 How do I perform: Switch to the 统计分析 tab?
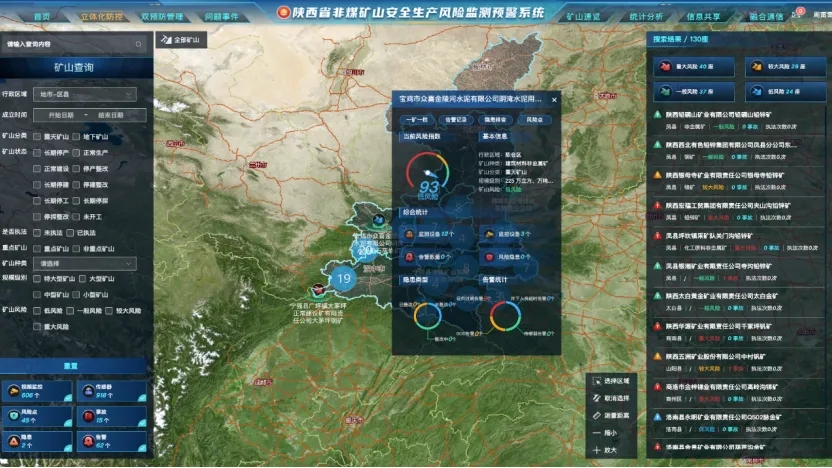pos(647,17)
